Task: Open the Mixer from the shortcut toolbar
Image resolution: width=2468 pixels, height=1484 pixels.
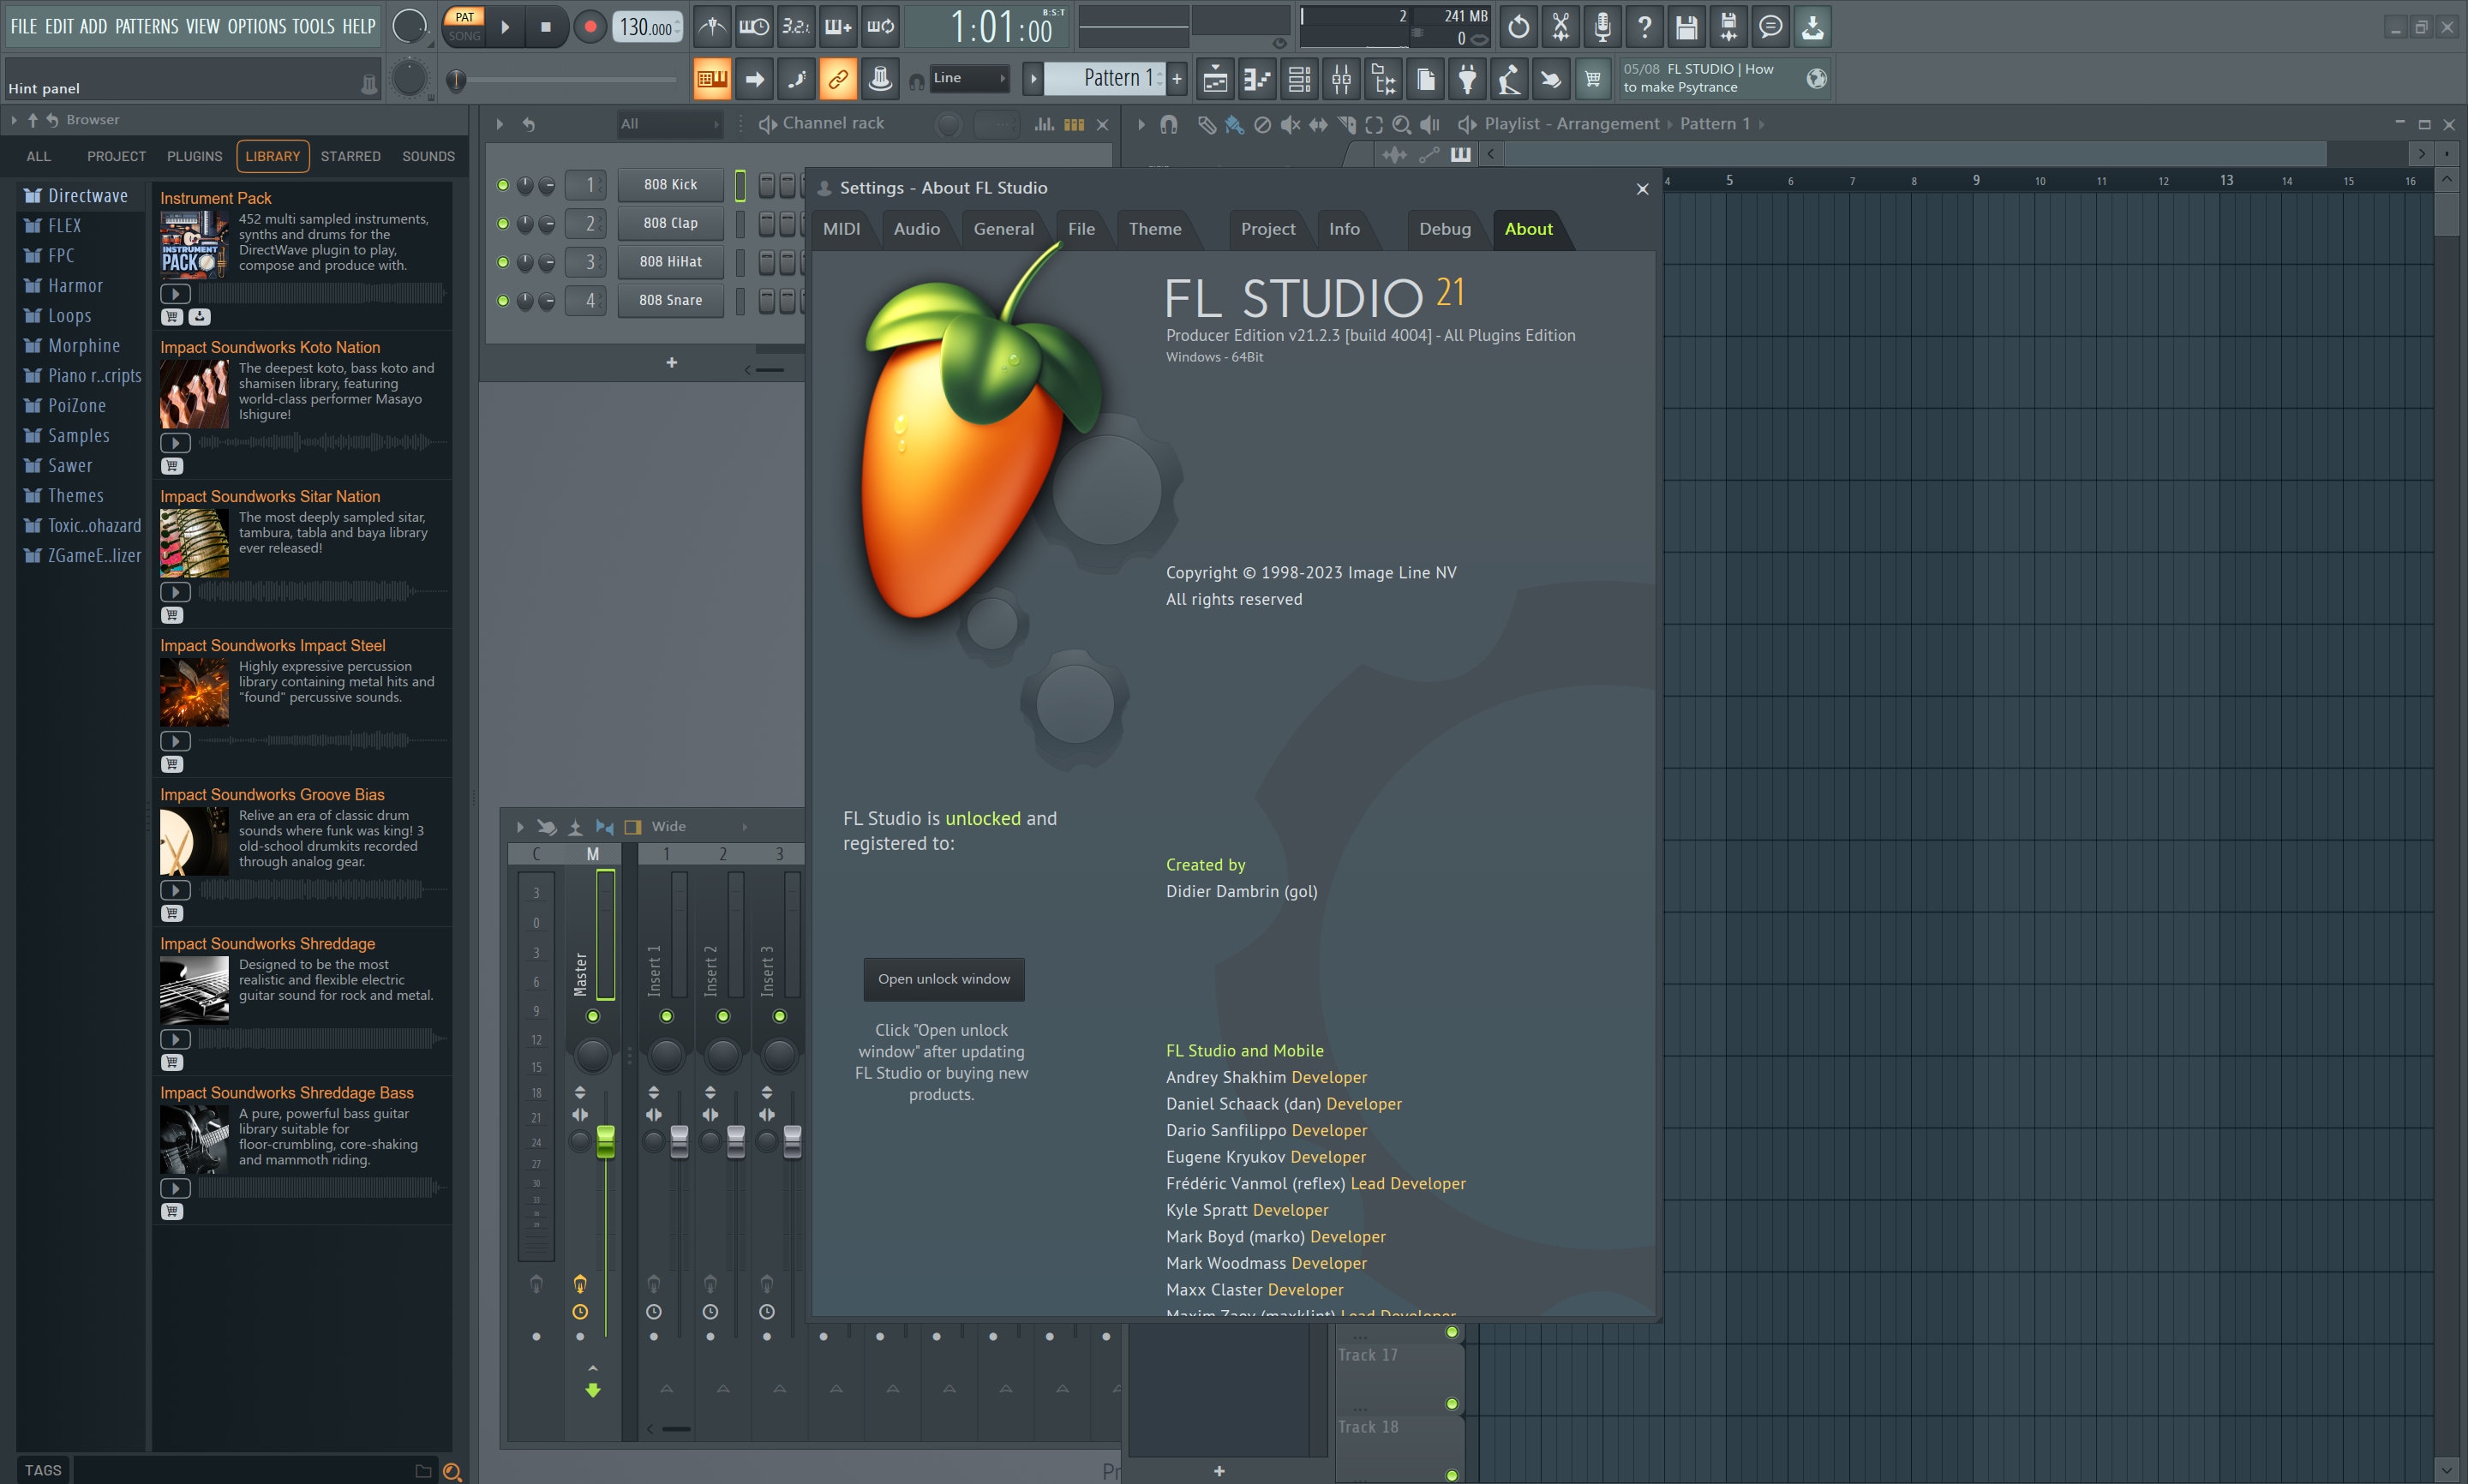Action: 1342,78
